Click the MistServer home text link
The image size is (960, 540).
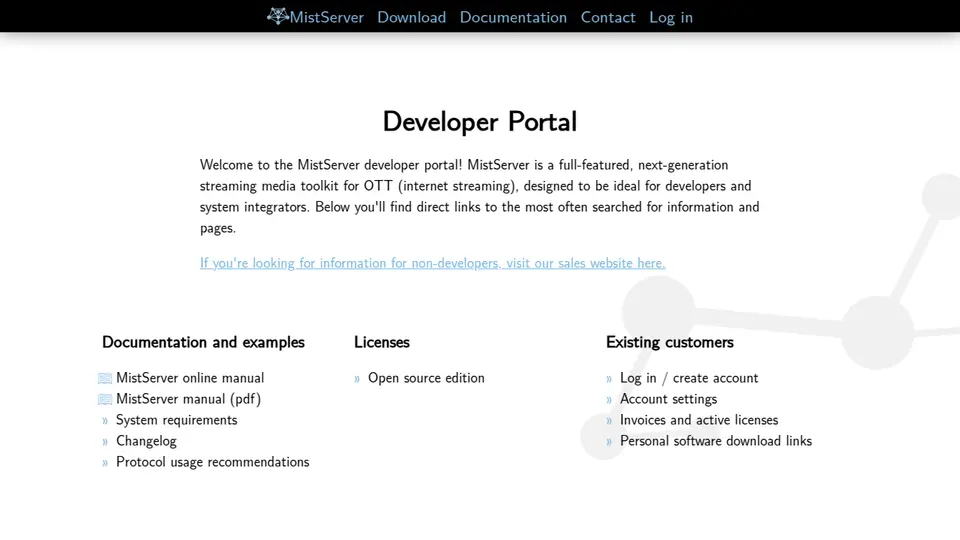[x=326, y=17]
